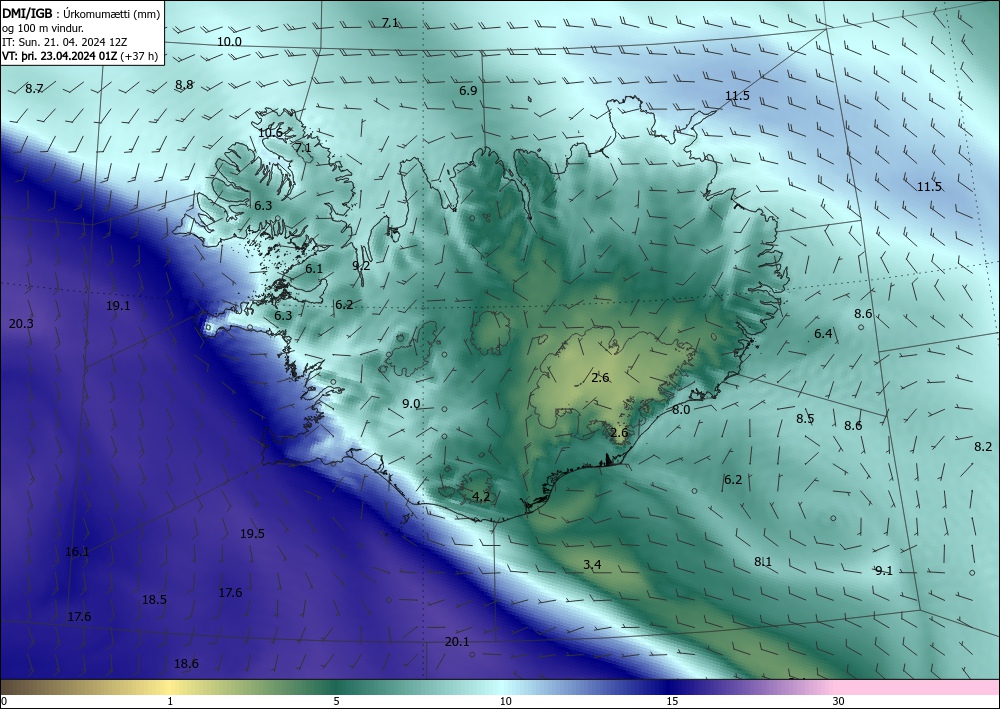The width and height of the screenshot is (1000, 709).
Task: Click the map value 20.1
Action: (x=457, y=641)
